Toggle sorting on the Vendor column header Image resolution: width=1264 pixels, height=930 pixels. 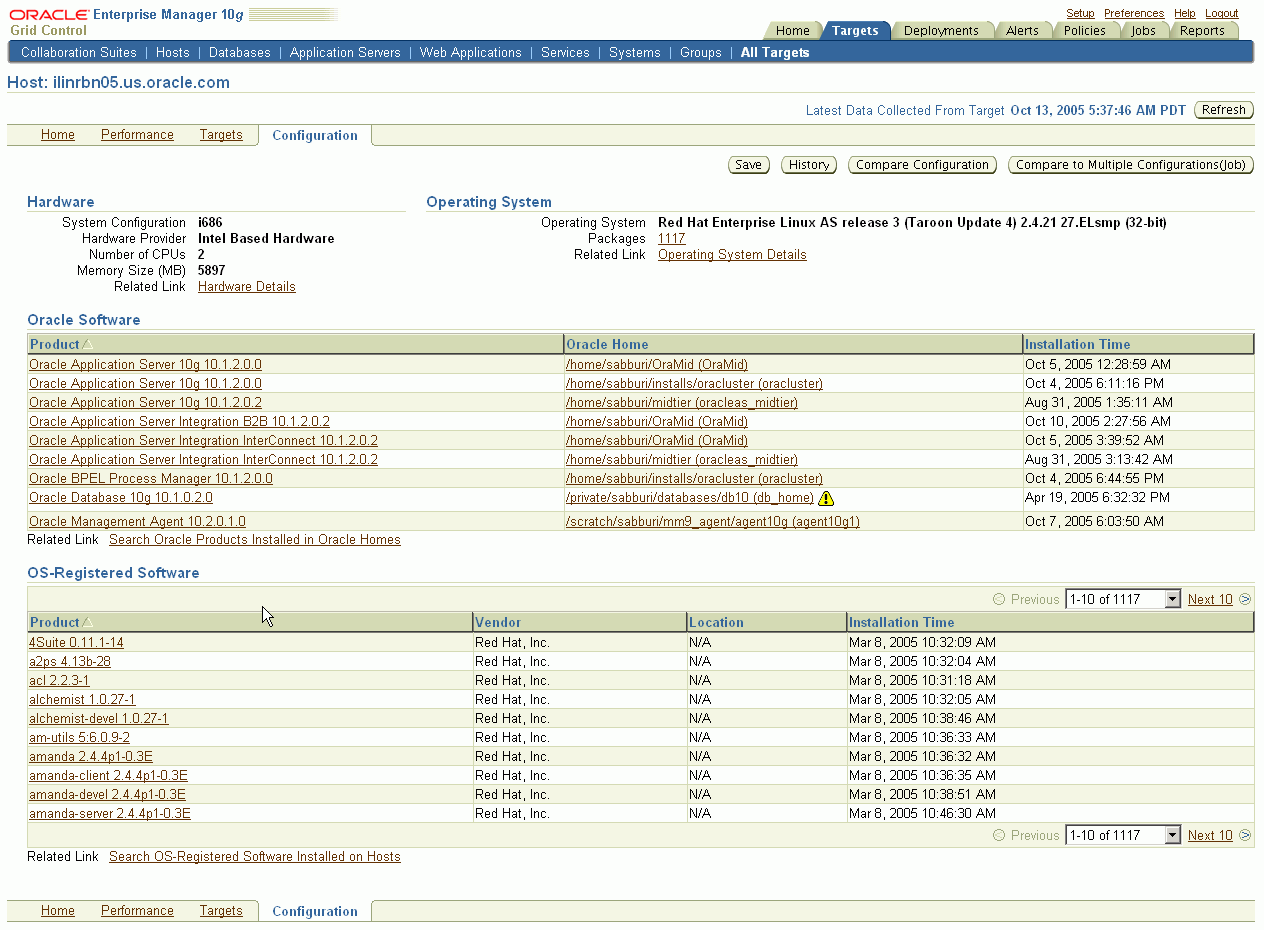(x=498, y=621)
